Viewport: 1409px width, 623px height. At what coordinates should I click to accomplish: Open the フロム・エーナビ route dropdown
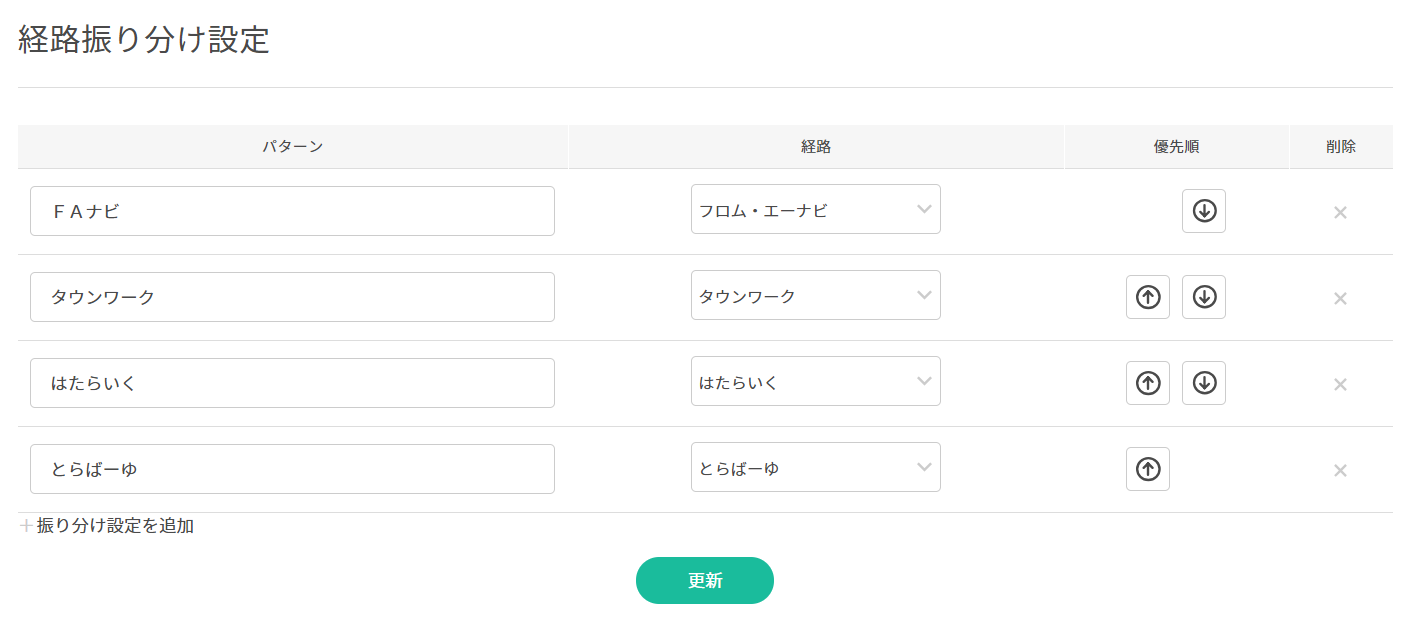[815, 210]
